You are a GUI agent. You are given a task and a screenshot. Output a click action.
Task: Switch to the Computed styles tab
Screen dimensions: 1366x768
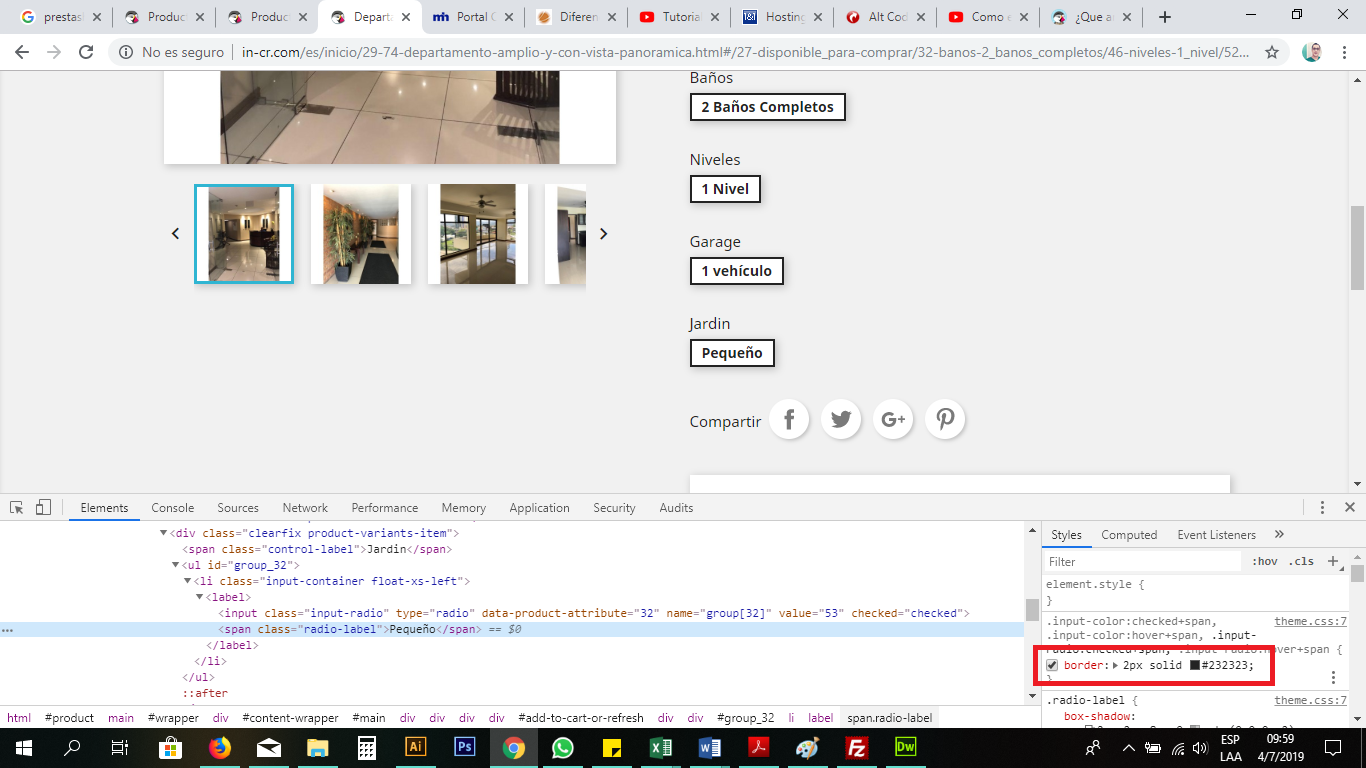[x=1129, y=535]
